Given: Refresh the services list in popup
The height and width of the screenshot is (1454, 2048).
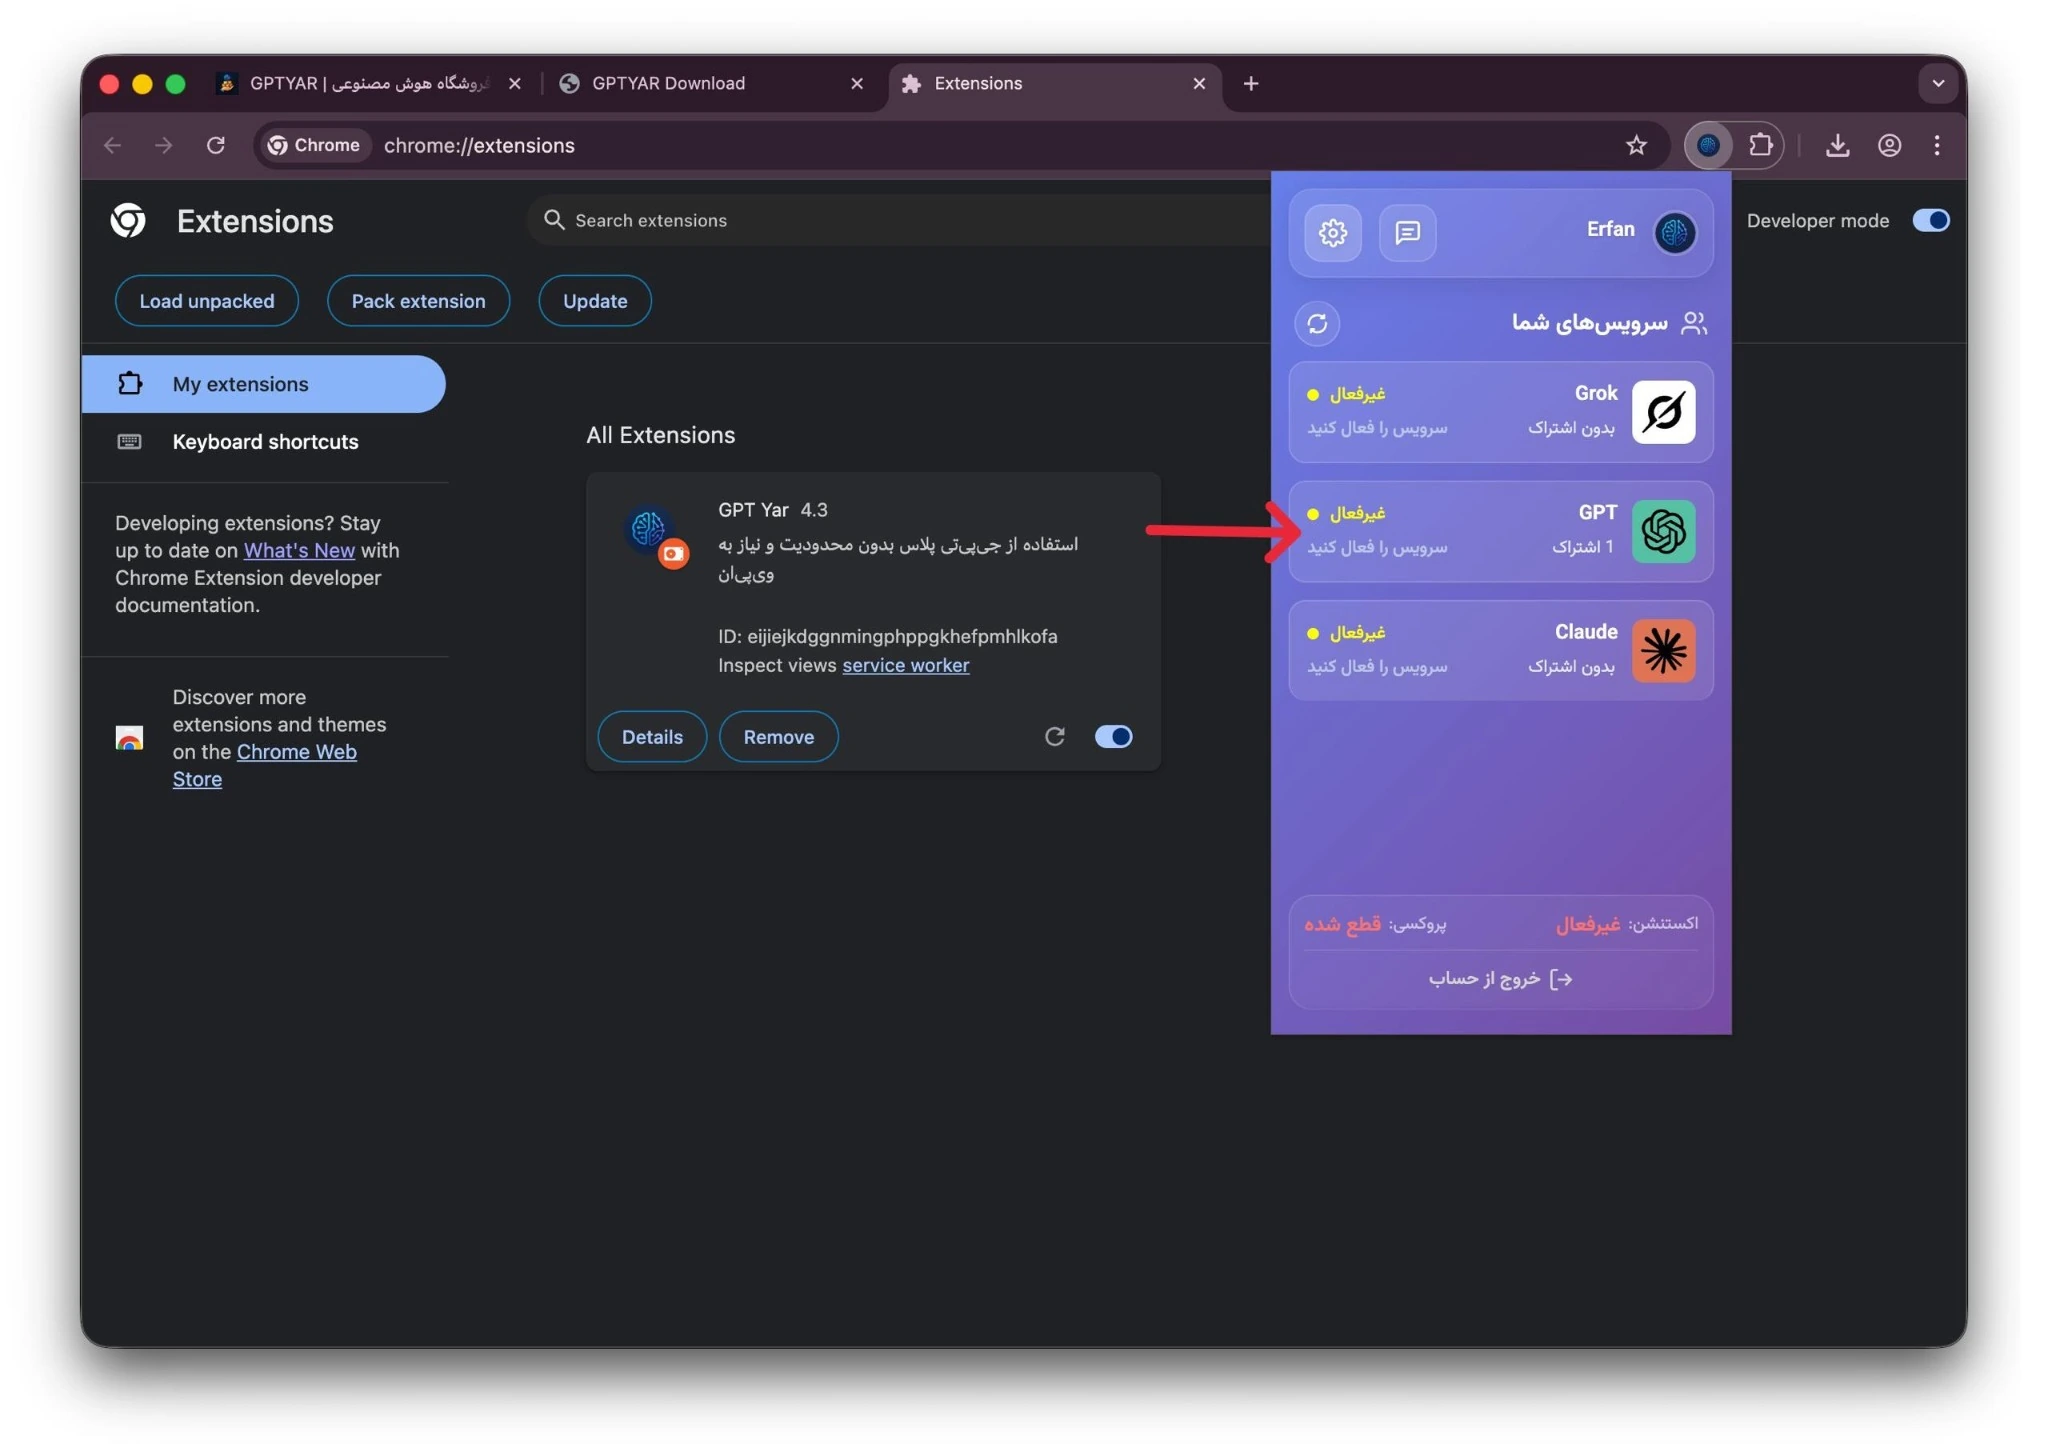Looking at the screenshot, I should 1317,323.
